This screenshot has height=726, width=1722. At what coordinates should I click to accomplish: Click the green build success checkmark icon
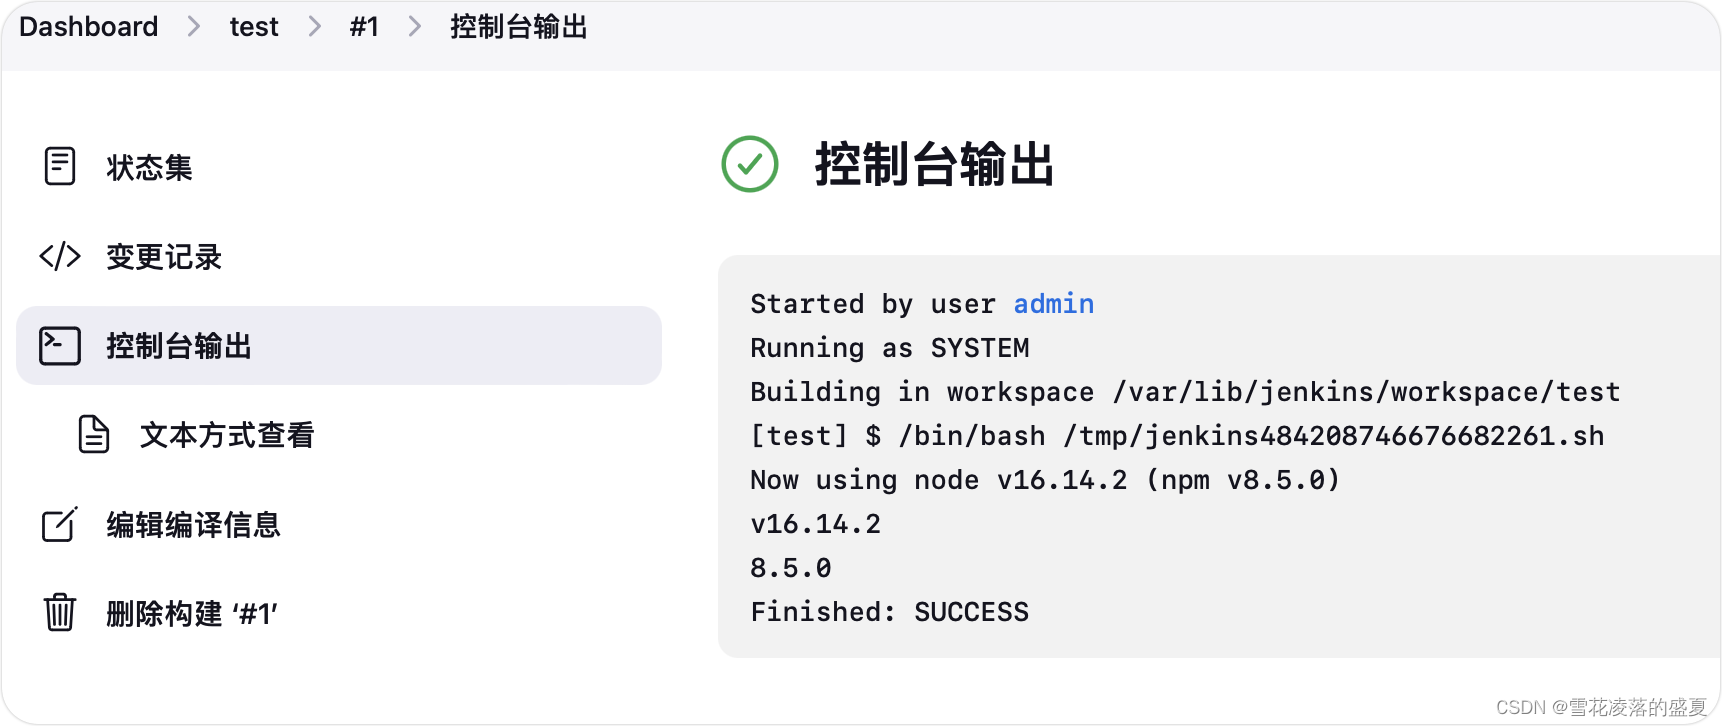pyautogui.click(x=750, y=164)
